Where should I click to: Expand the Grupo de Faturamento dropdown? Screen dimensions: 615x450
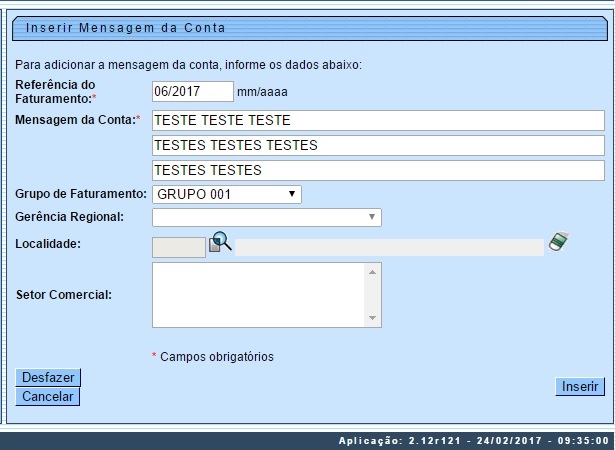point(227,194)
